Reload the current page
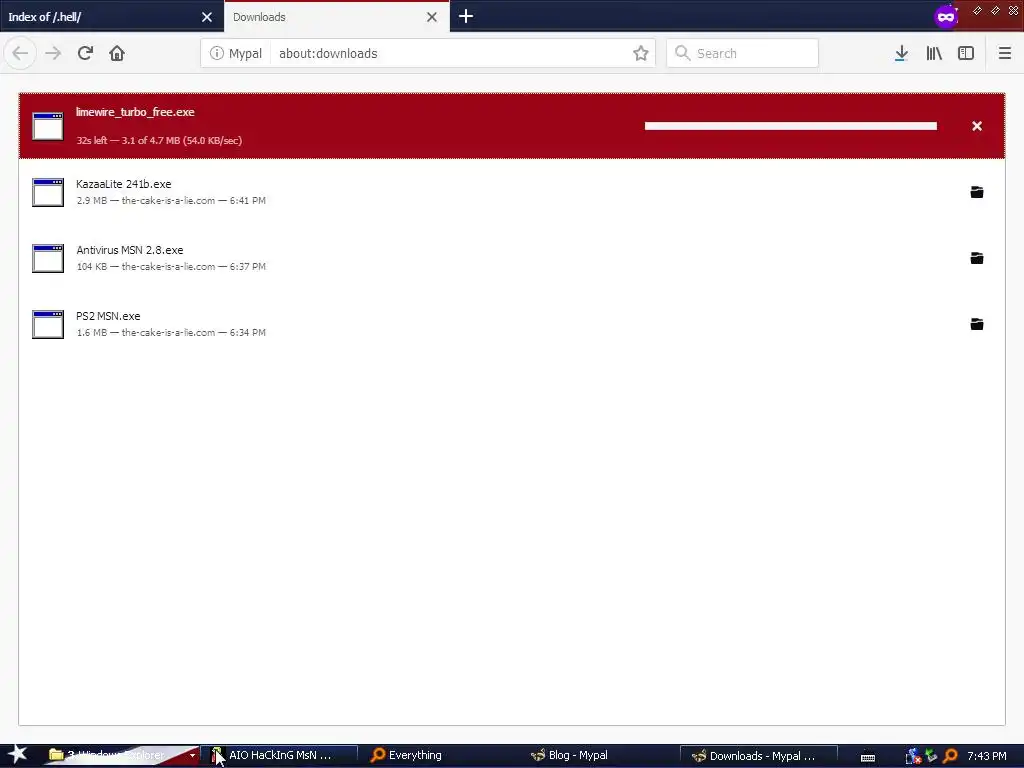This screenshot has height=768, width=1024. click(x=85, y=53)
